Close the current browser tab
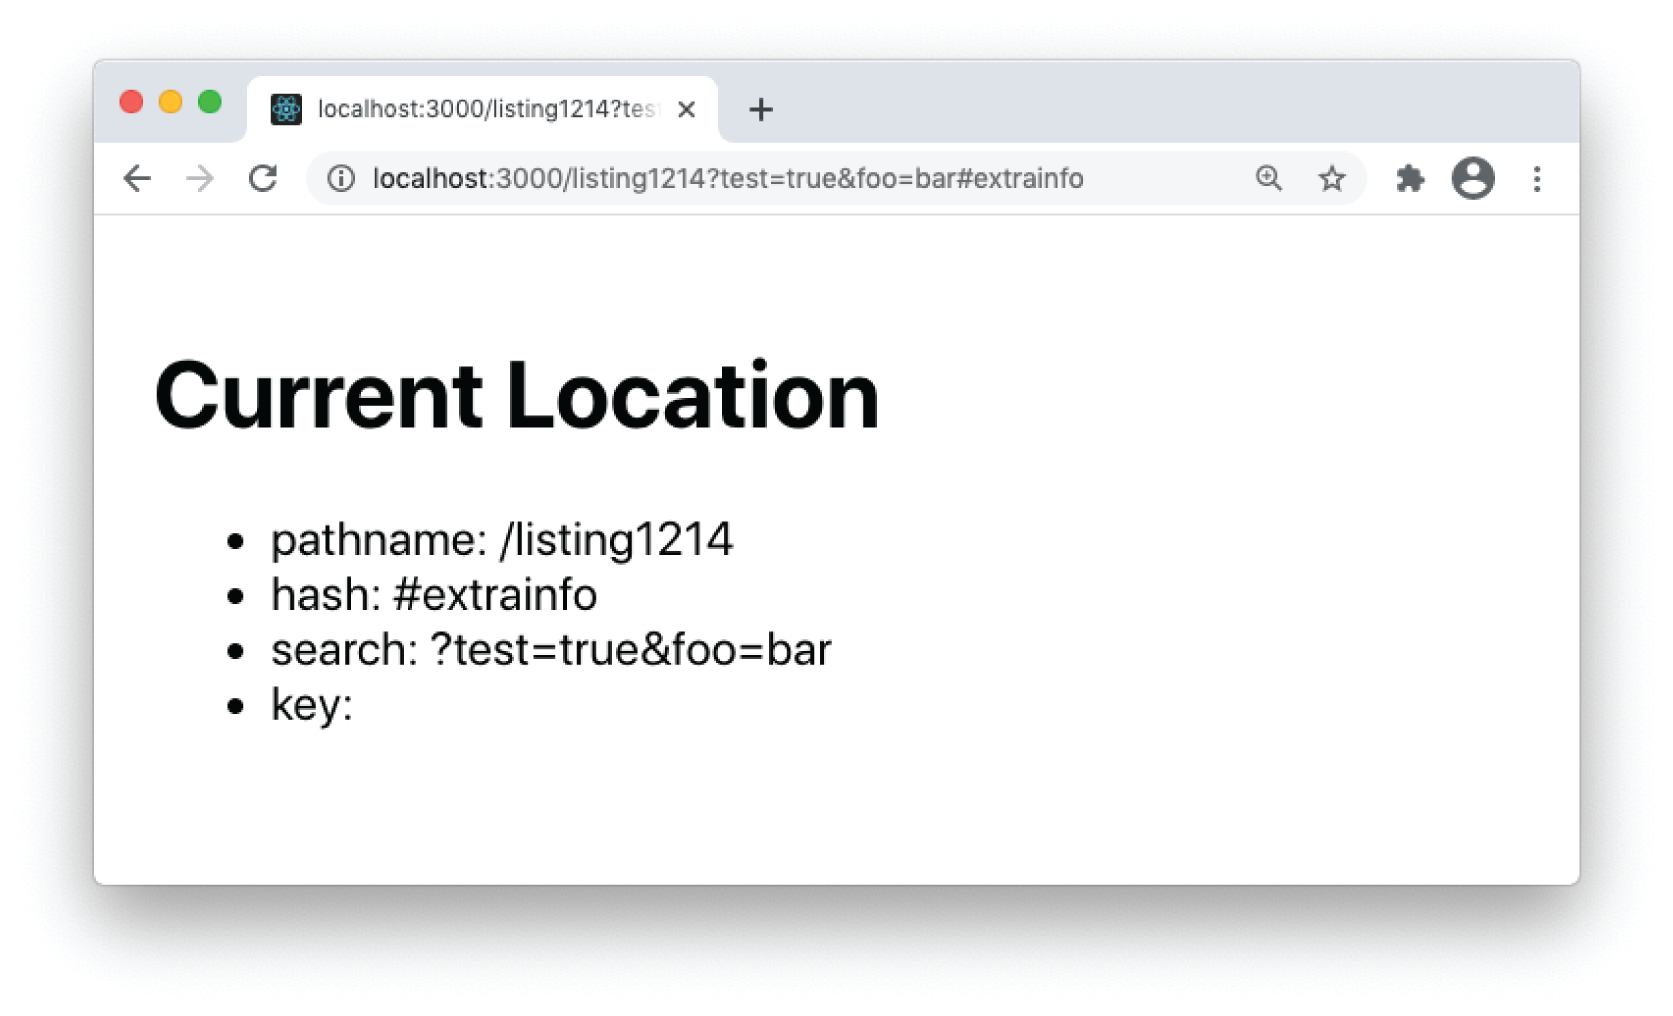The image size is (1673, 1016). (686, 110)
